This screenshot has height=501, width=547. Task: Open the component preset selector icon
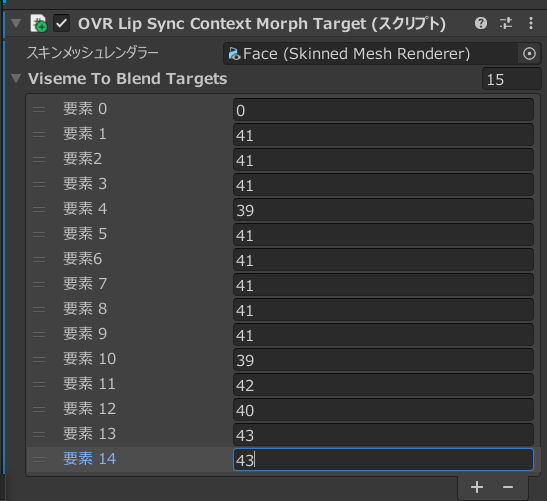click(505, 24)
